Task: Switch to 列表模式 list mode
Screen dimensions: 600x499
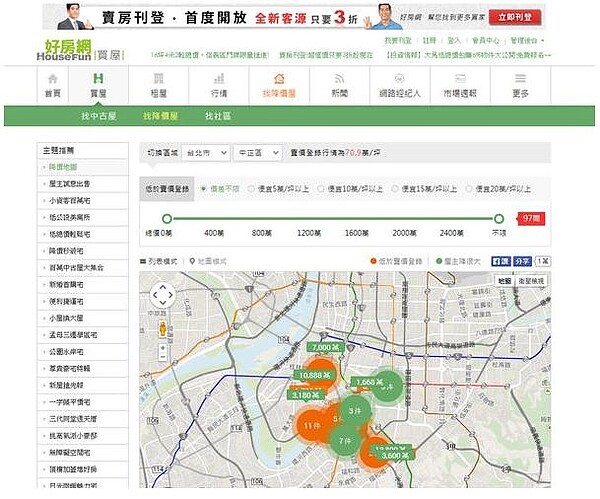Action: point(158,261)
